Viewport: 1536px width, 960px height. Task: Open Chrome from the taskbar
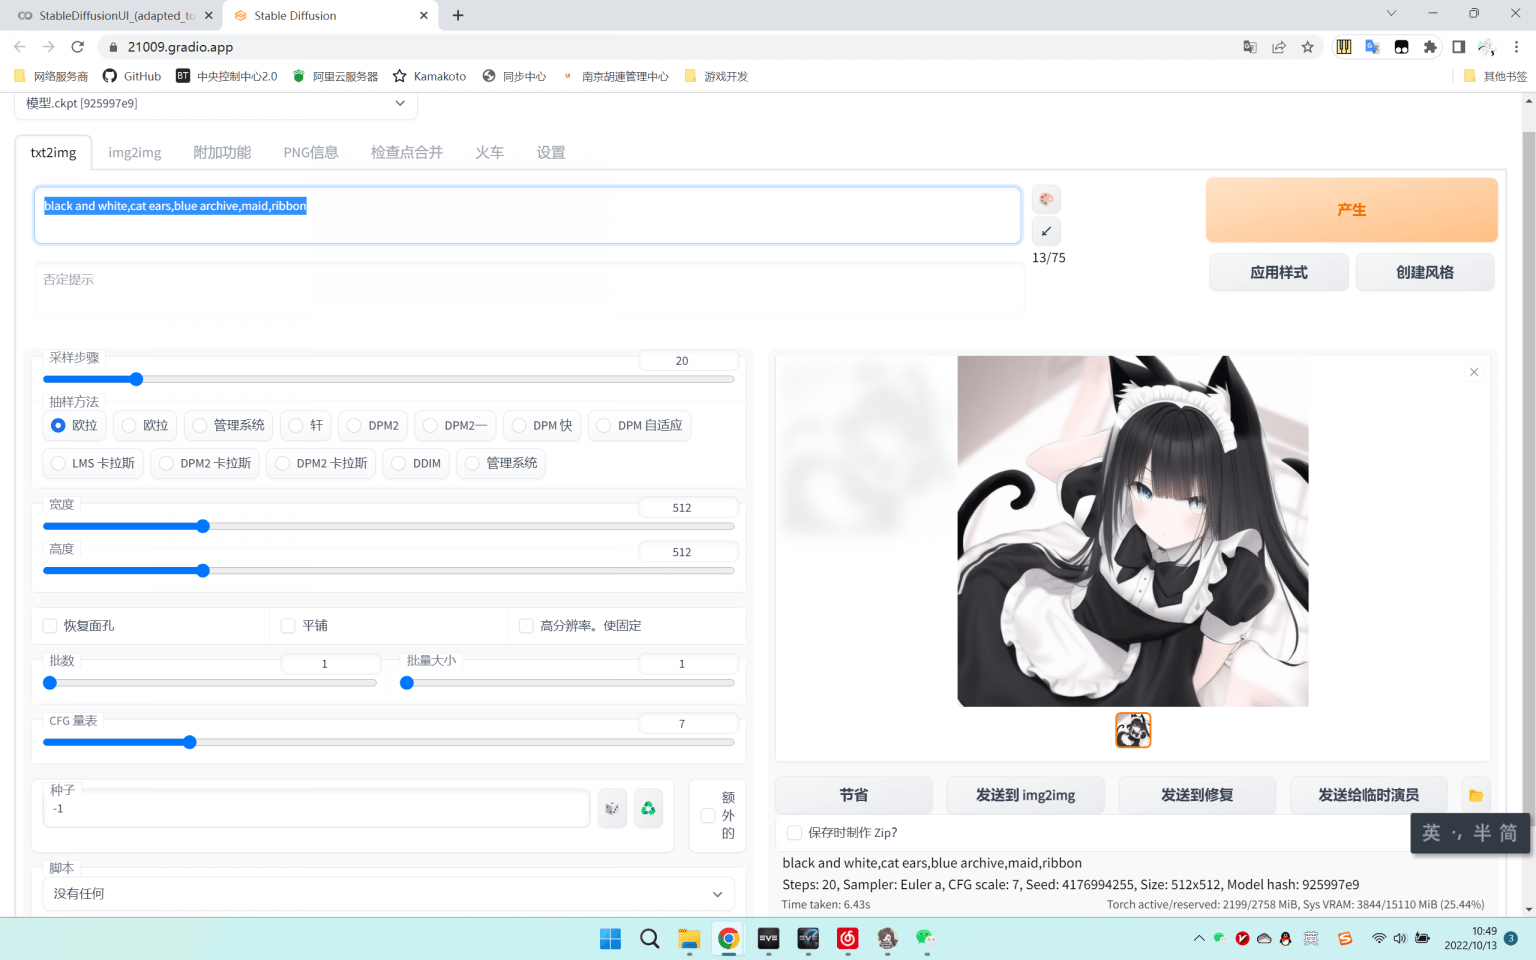click(x=729, y=939)
